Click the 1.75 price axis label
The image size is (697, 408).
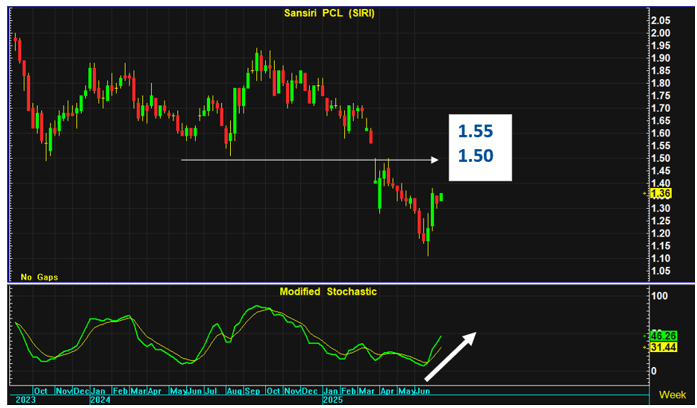pos(661,96)
